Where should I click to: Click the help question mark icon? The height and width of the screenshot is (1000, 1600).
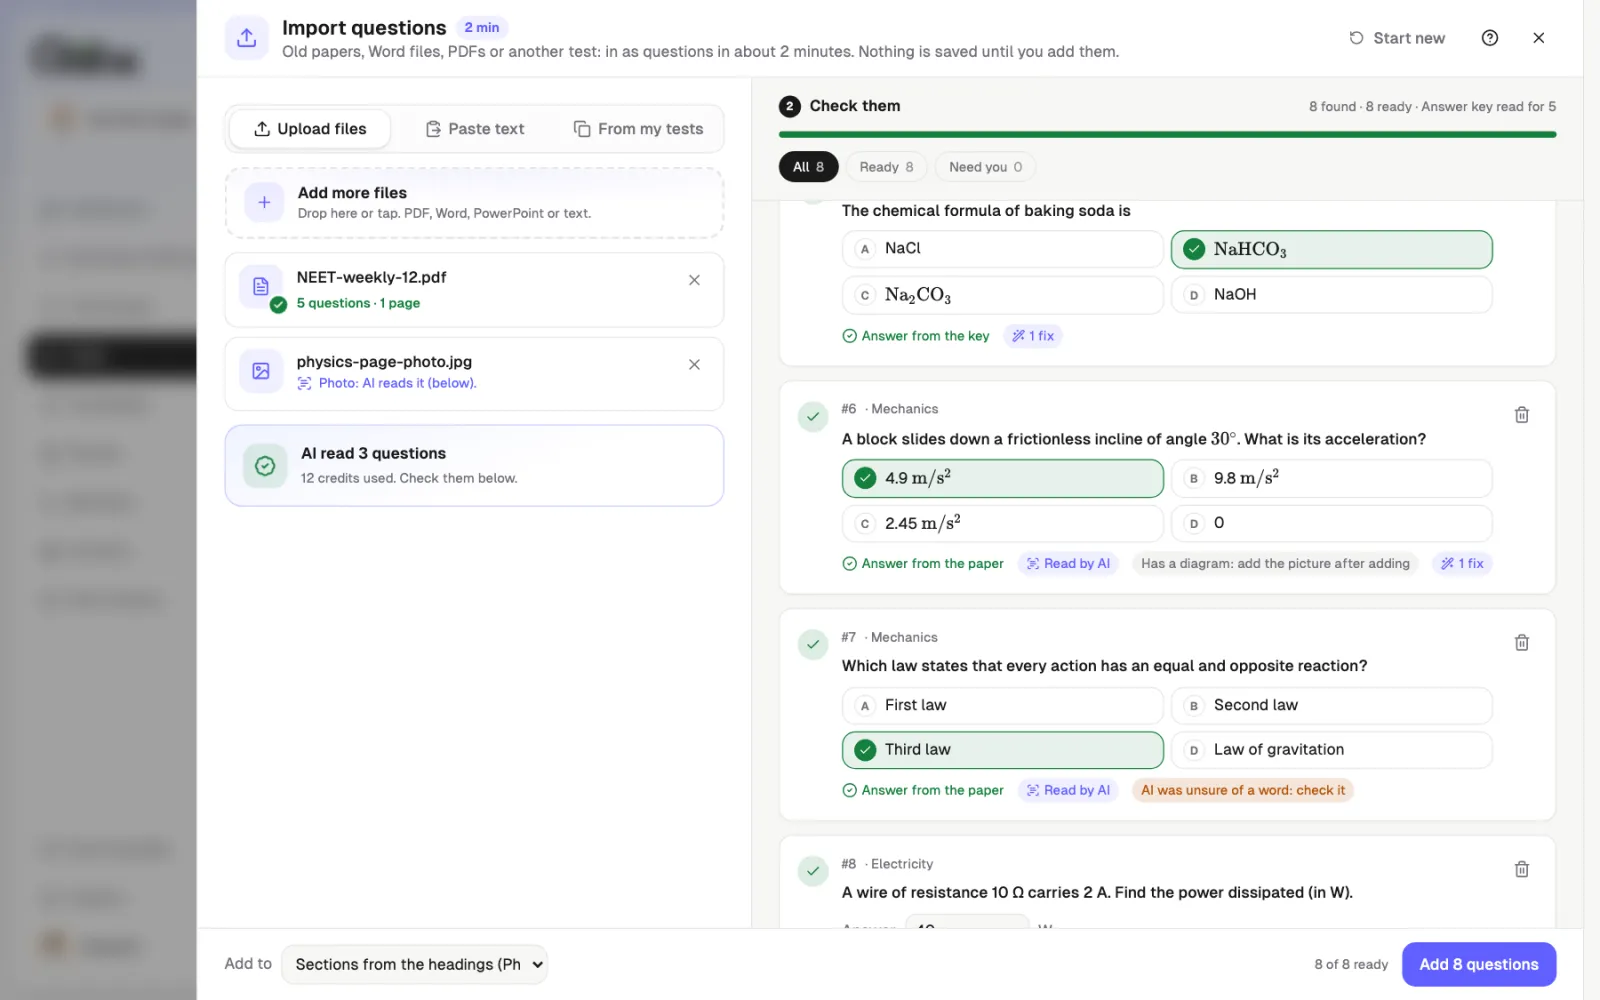1490,38
